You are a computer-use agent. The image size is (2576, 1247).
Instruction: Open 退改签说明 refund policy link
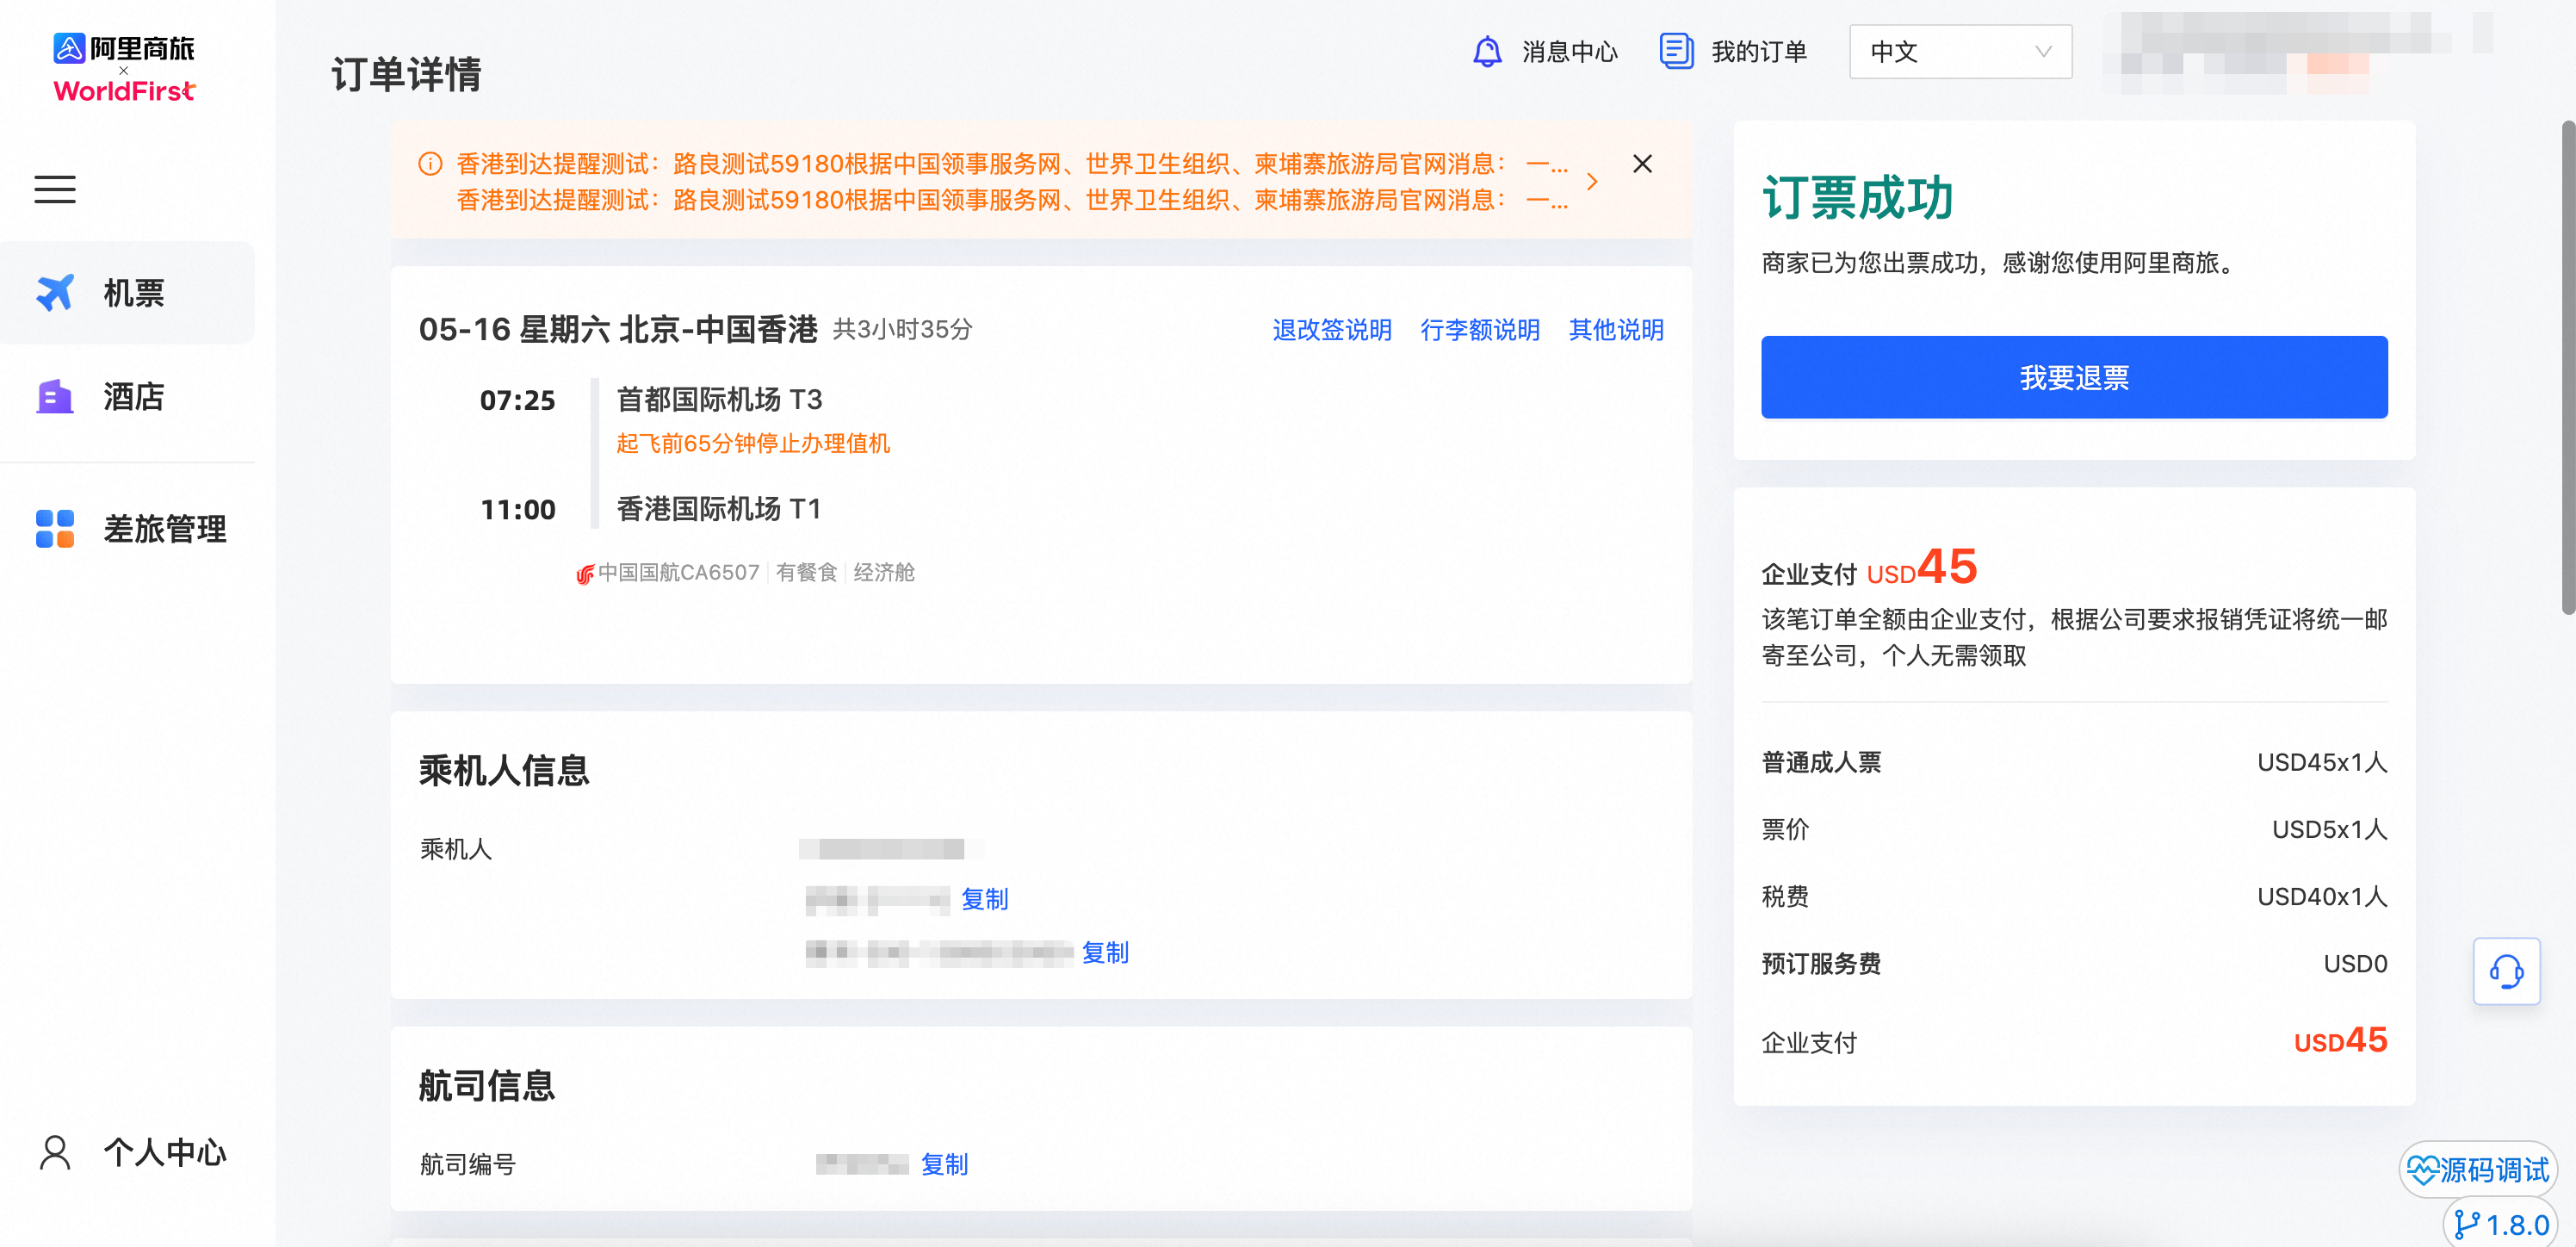coord(1331,330)
